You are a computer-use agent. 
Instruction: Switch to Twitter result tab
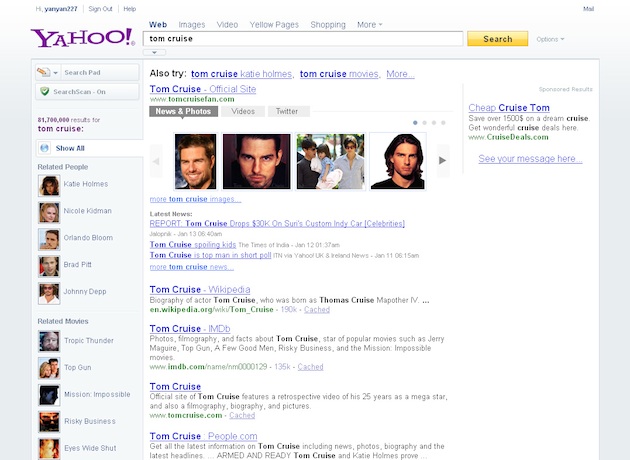coord(287,111)
